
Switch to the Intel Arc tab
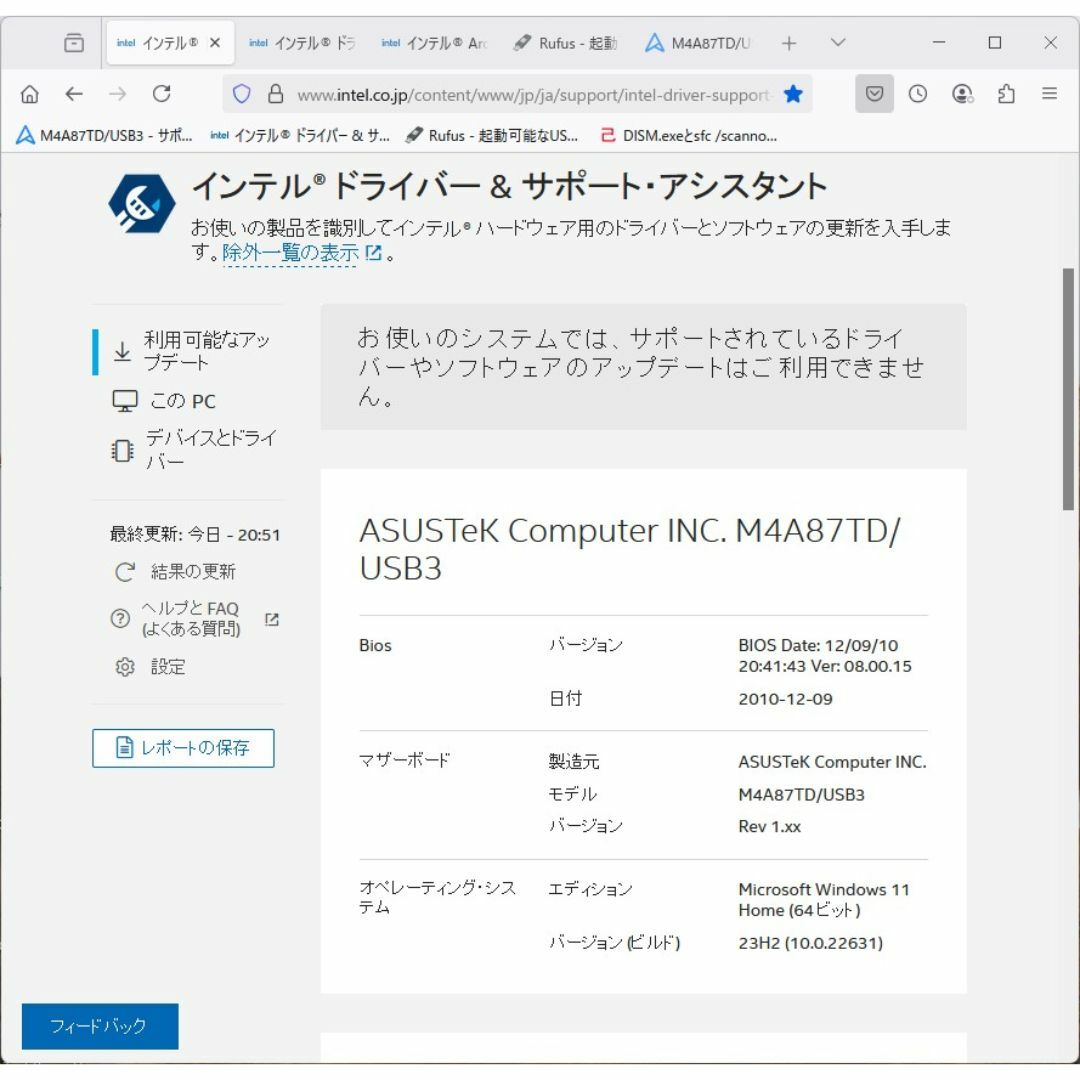(434, 43)
